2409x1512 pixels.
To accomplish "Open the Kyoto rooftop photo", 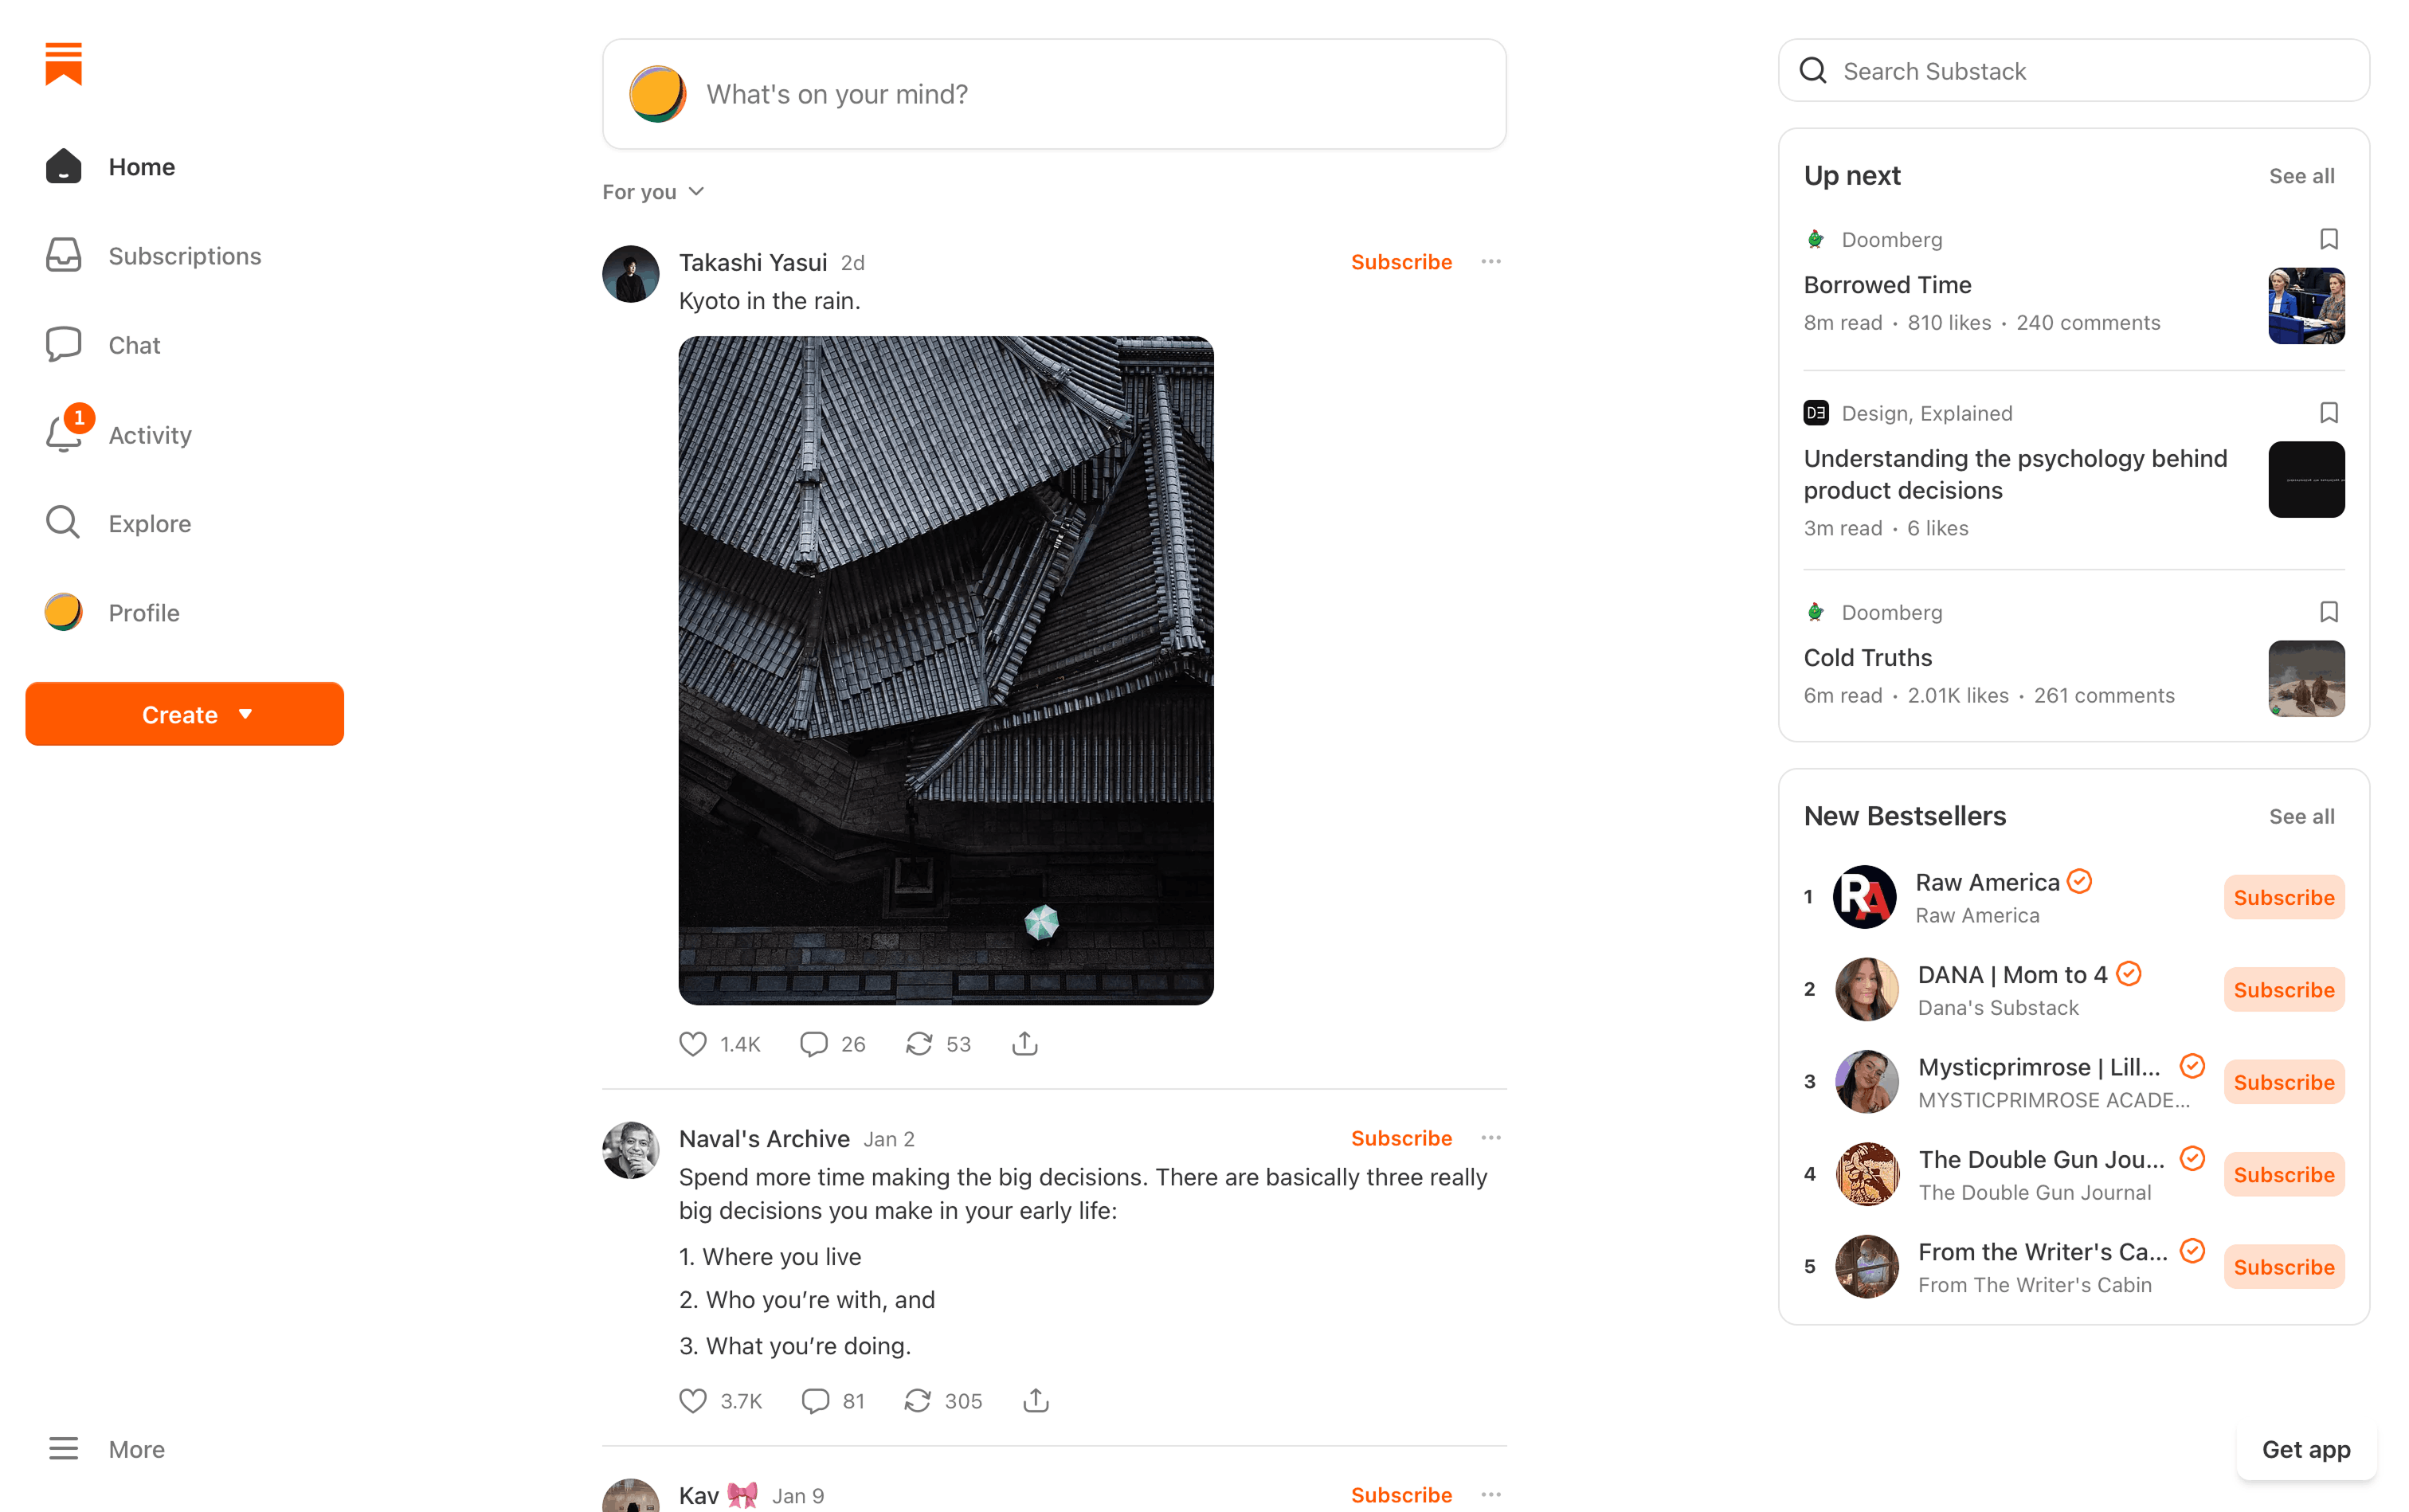I will click(x=946, y=670).
